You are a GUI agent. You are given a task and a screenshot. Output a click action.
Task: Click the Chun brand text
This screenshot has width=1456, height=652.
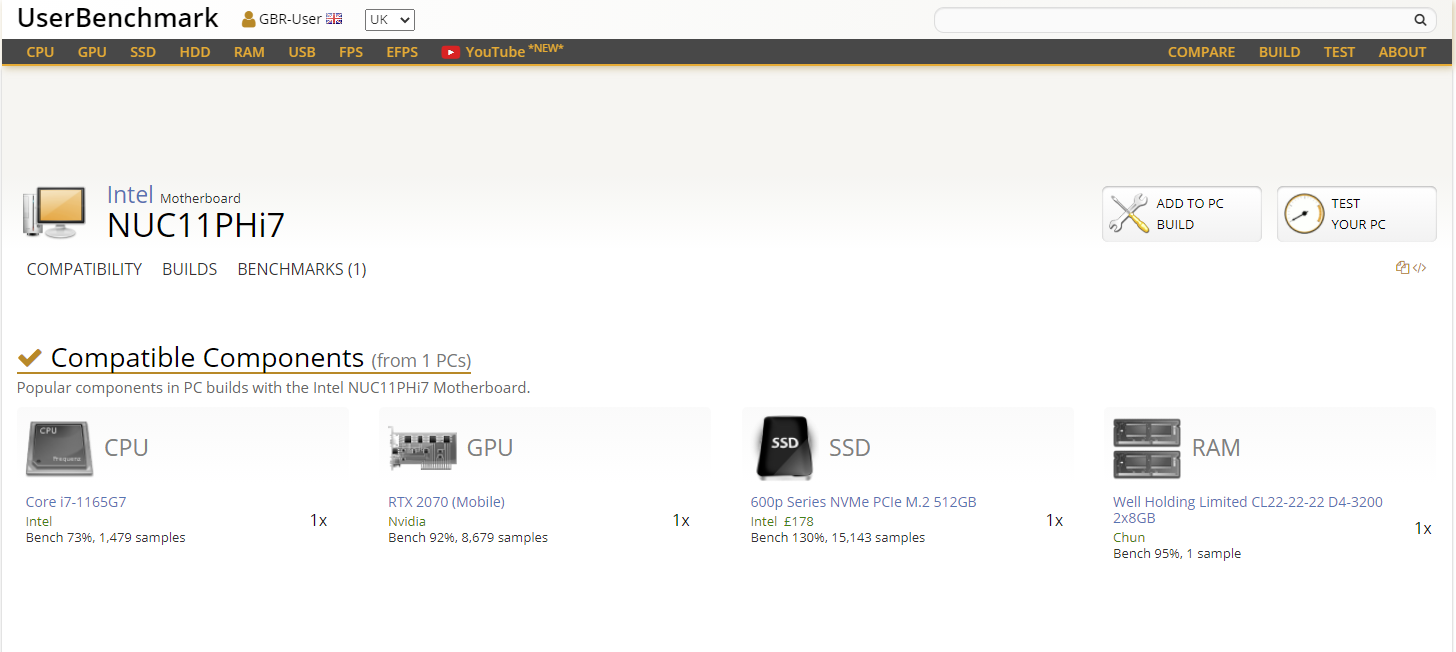point(1129,537)
